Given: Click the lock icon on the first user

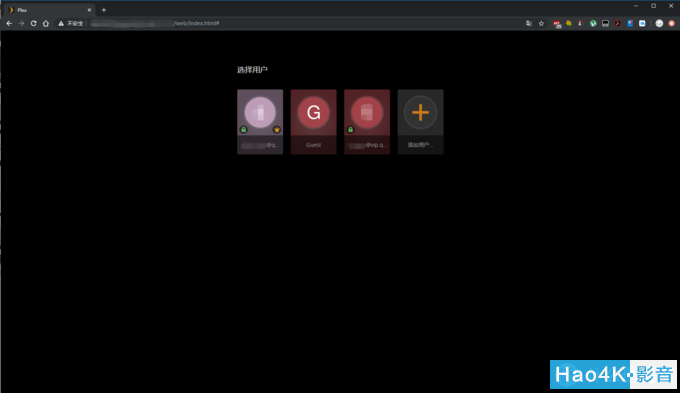Looking at the screenshot, I should (244, 130).
